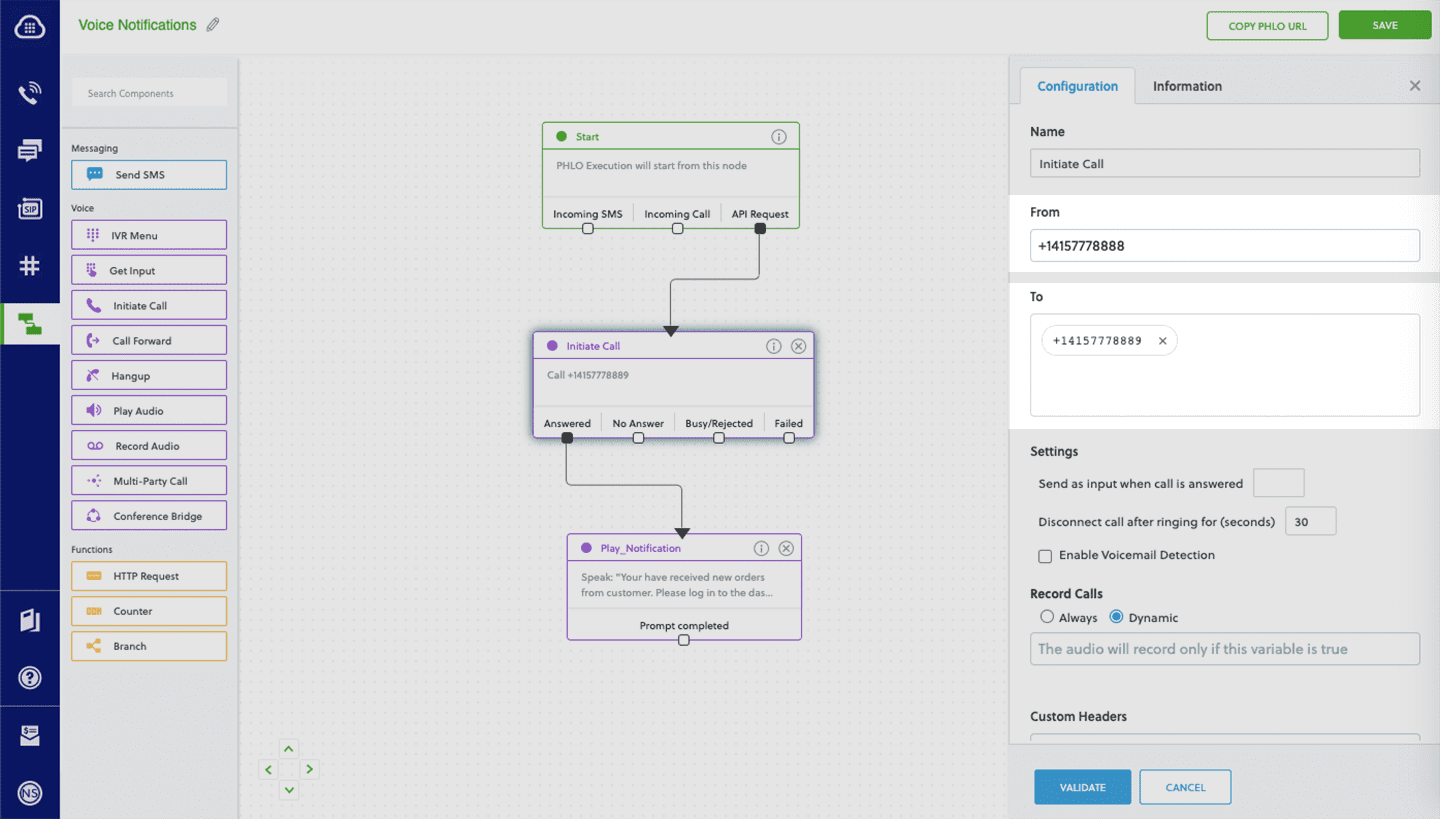Click the Failed output port
1440x819 pixels.
click(789, 438)
